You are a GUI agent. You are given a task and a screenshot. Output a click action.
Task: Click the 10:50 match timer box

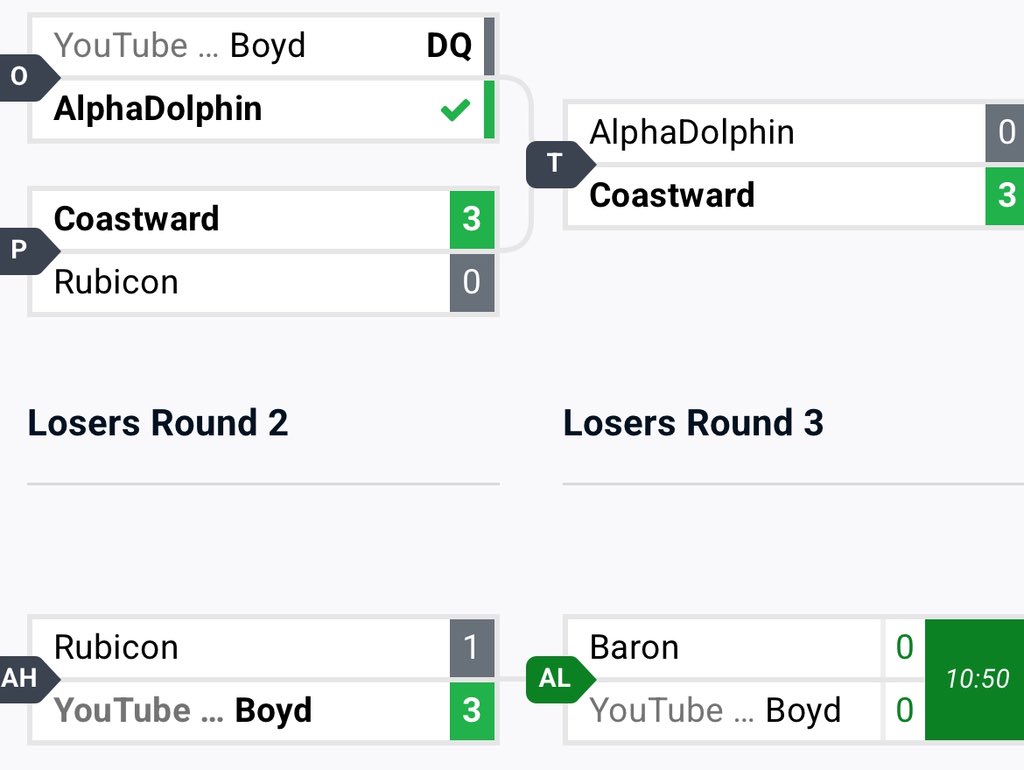tap(975, 679)
